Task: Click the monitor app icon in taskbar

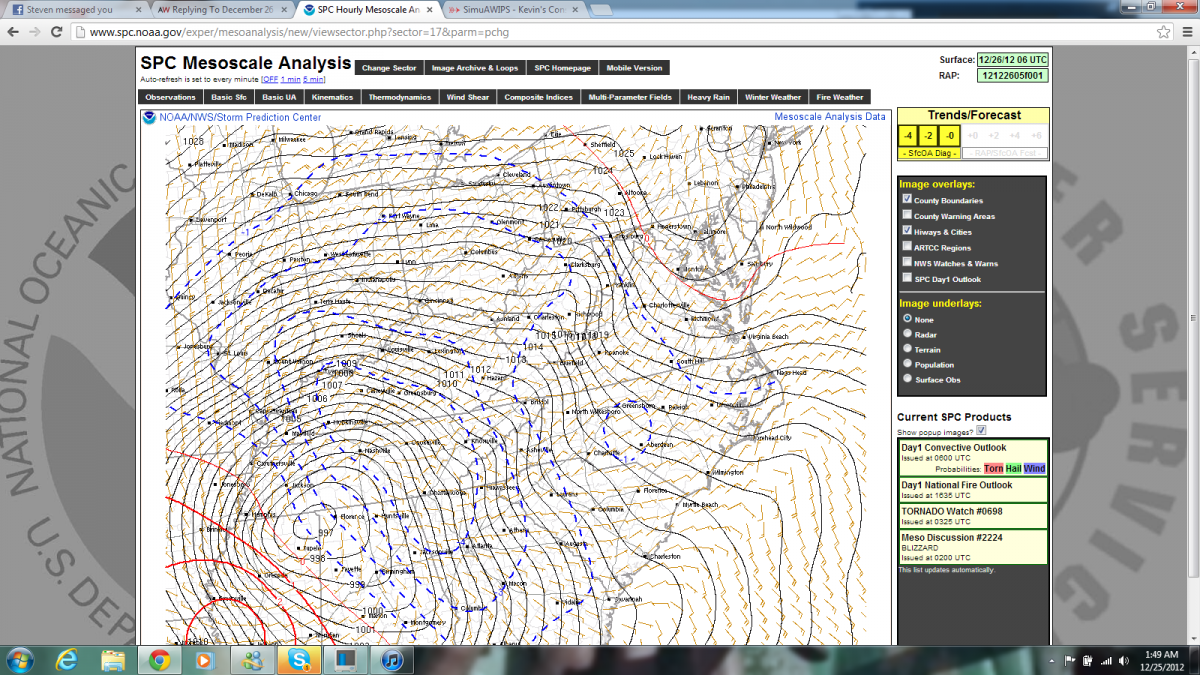Action: click(x=345, y=661)
